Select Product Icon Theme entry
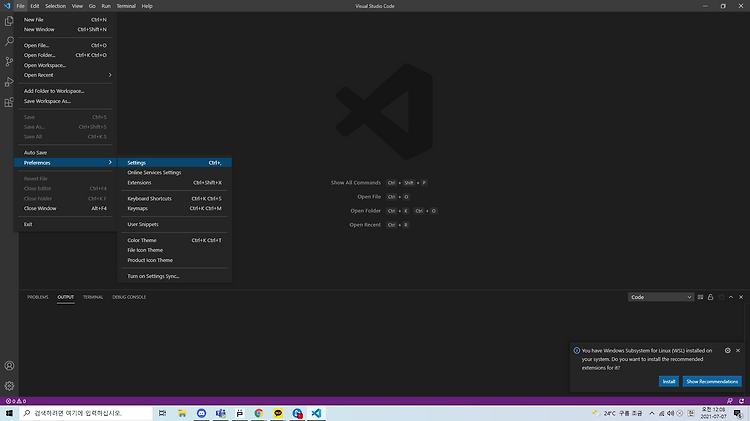750x421 pixels. 175,260
